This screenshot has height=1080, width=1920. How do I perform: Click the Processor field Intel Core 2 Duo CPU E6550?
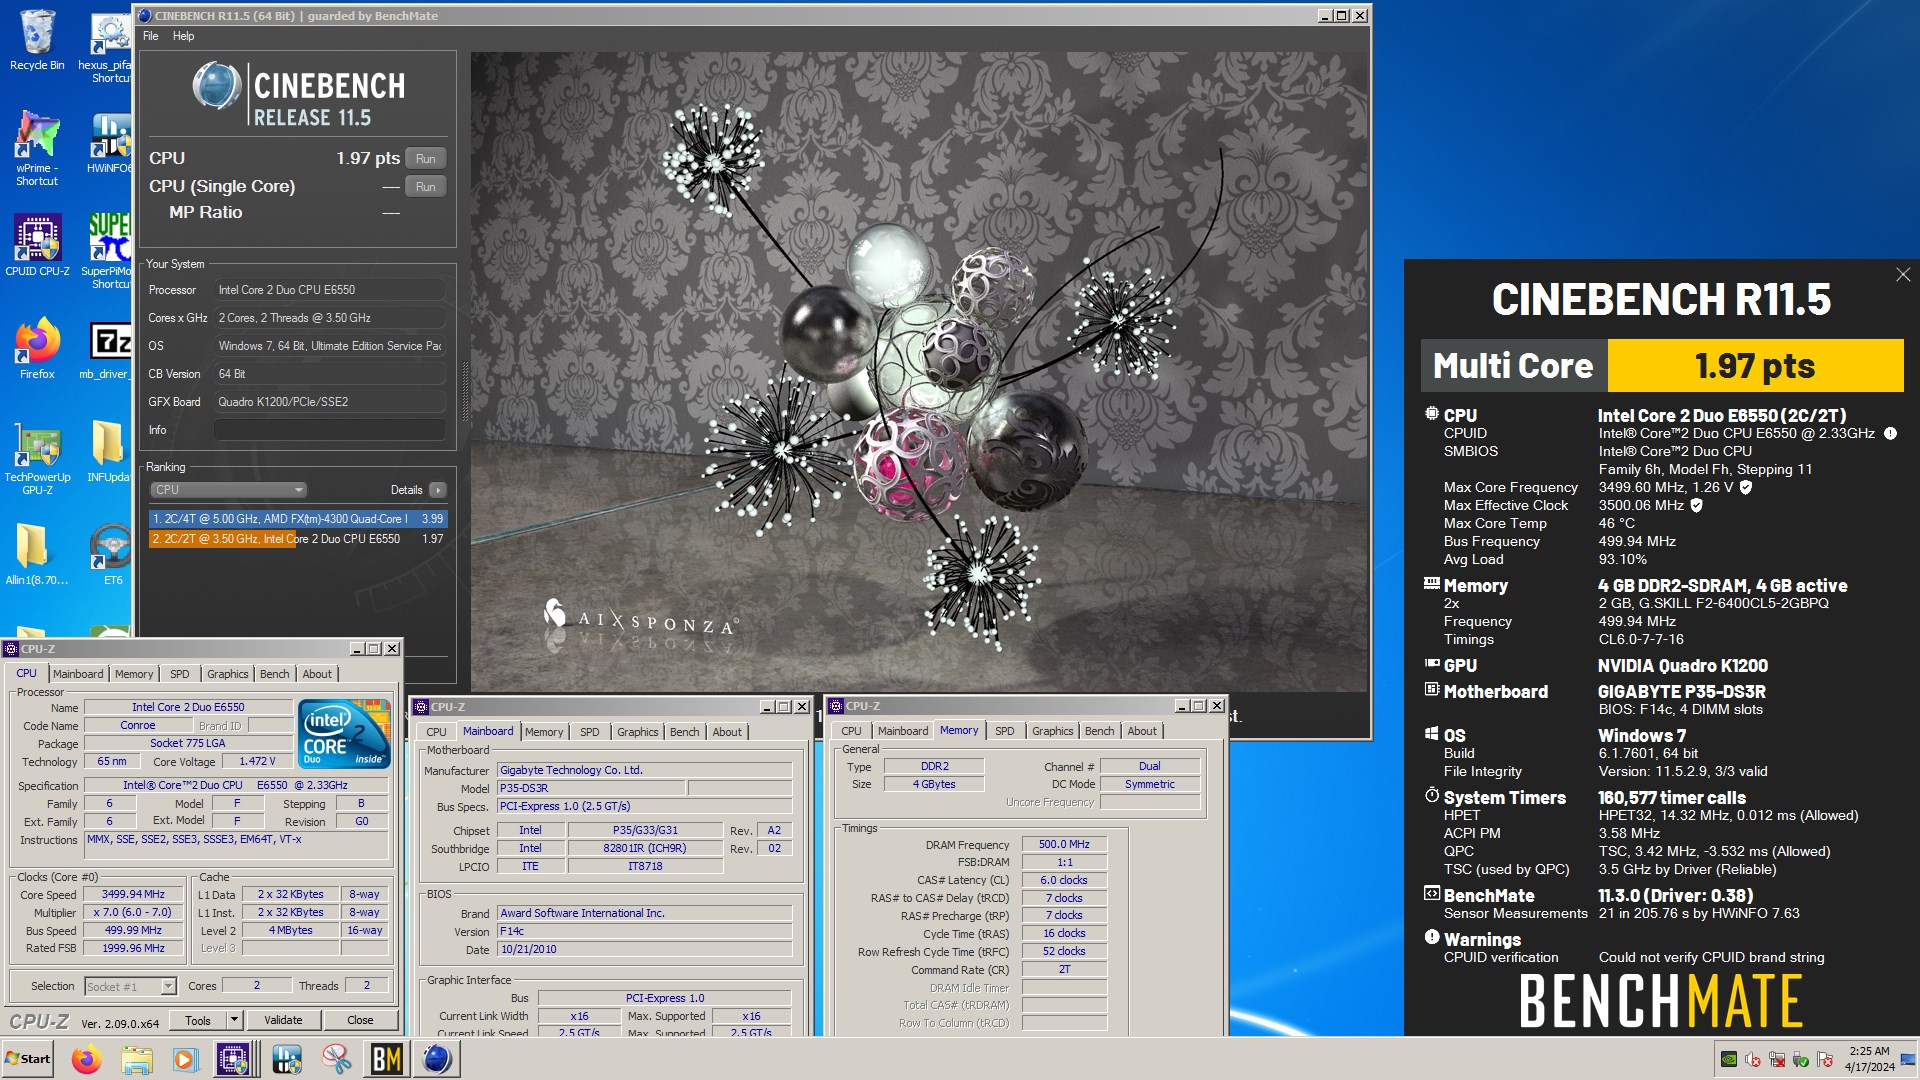pyautogui.click(x=329, y=290)
